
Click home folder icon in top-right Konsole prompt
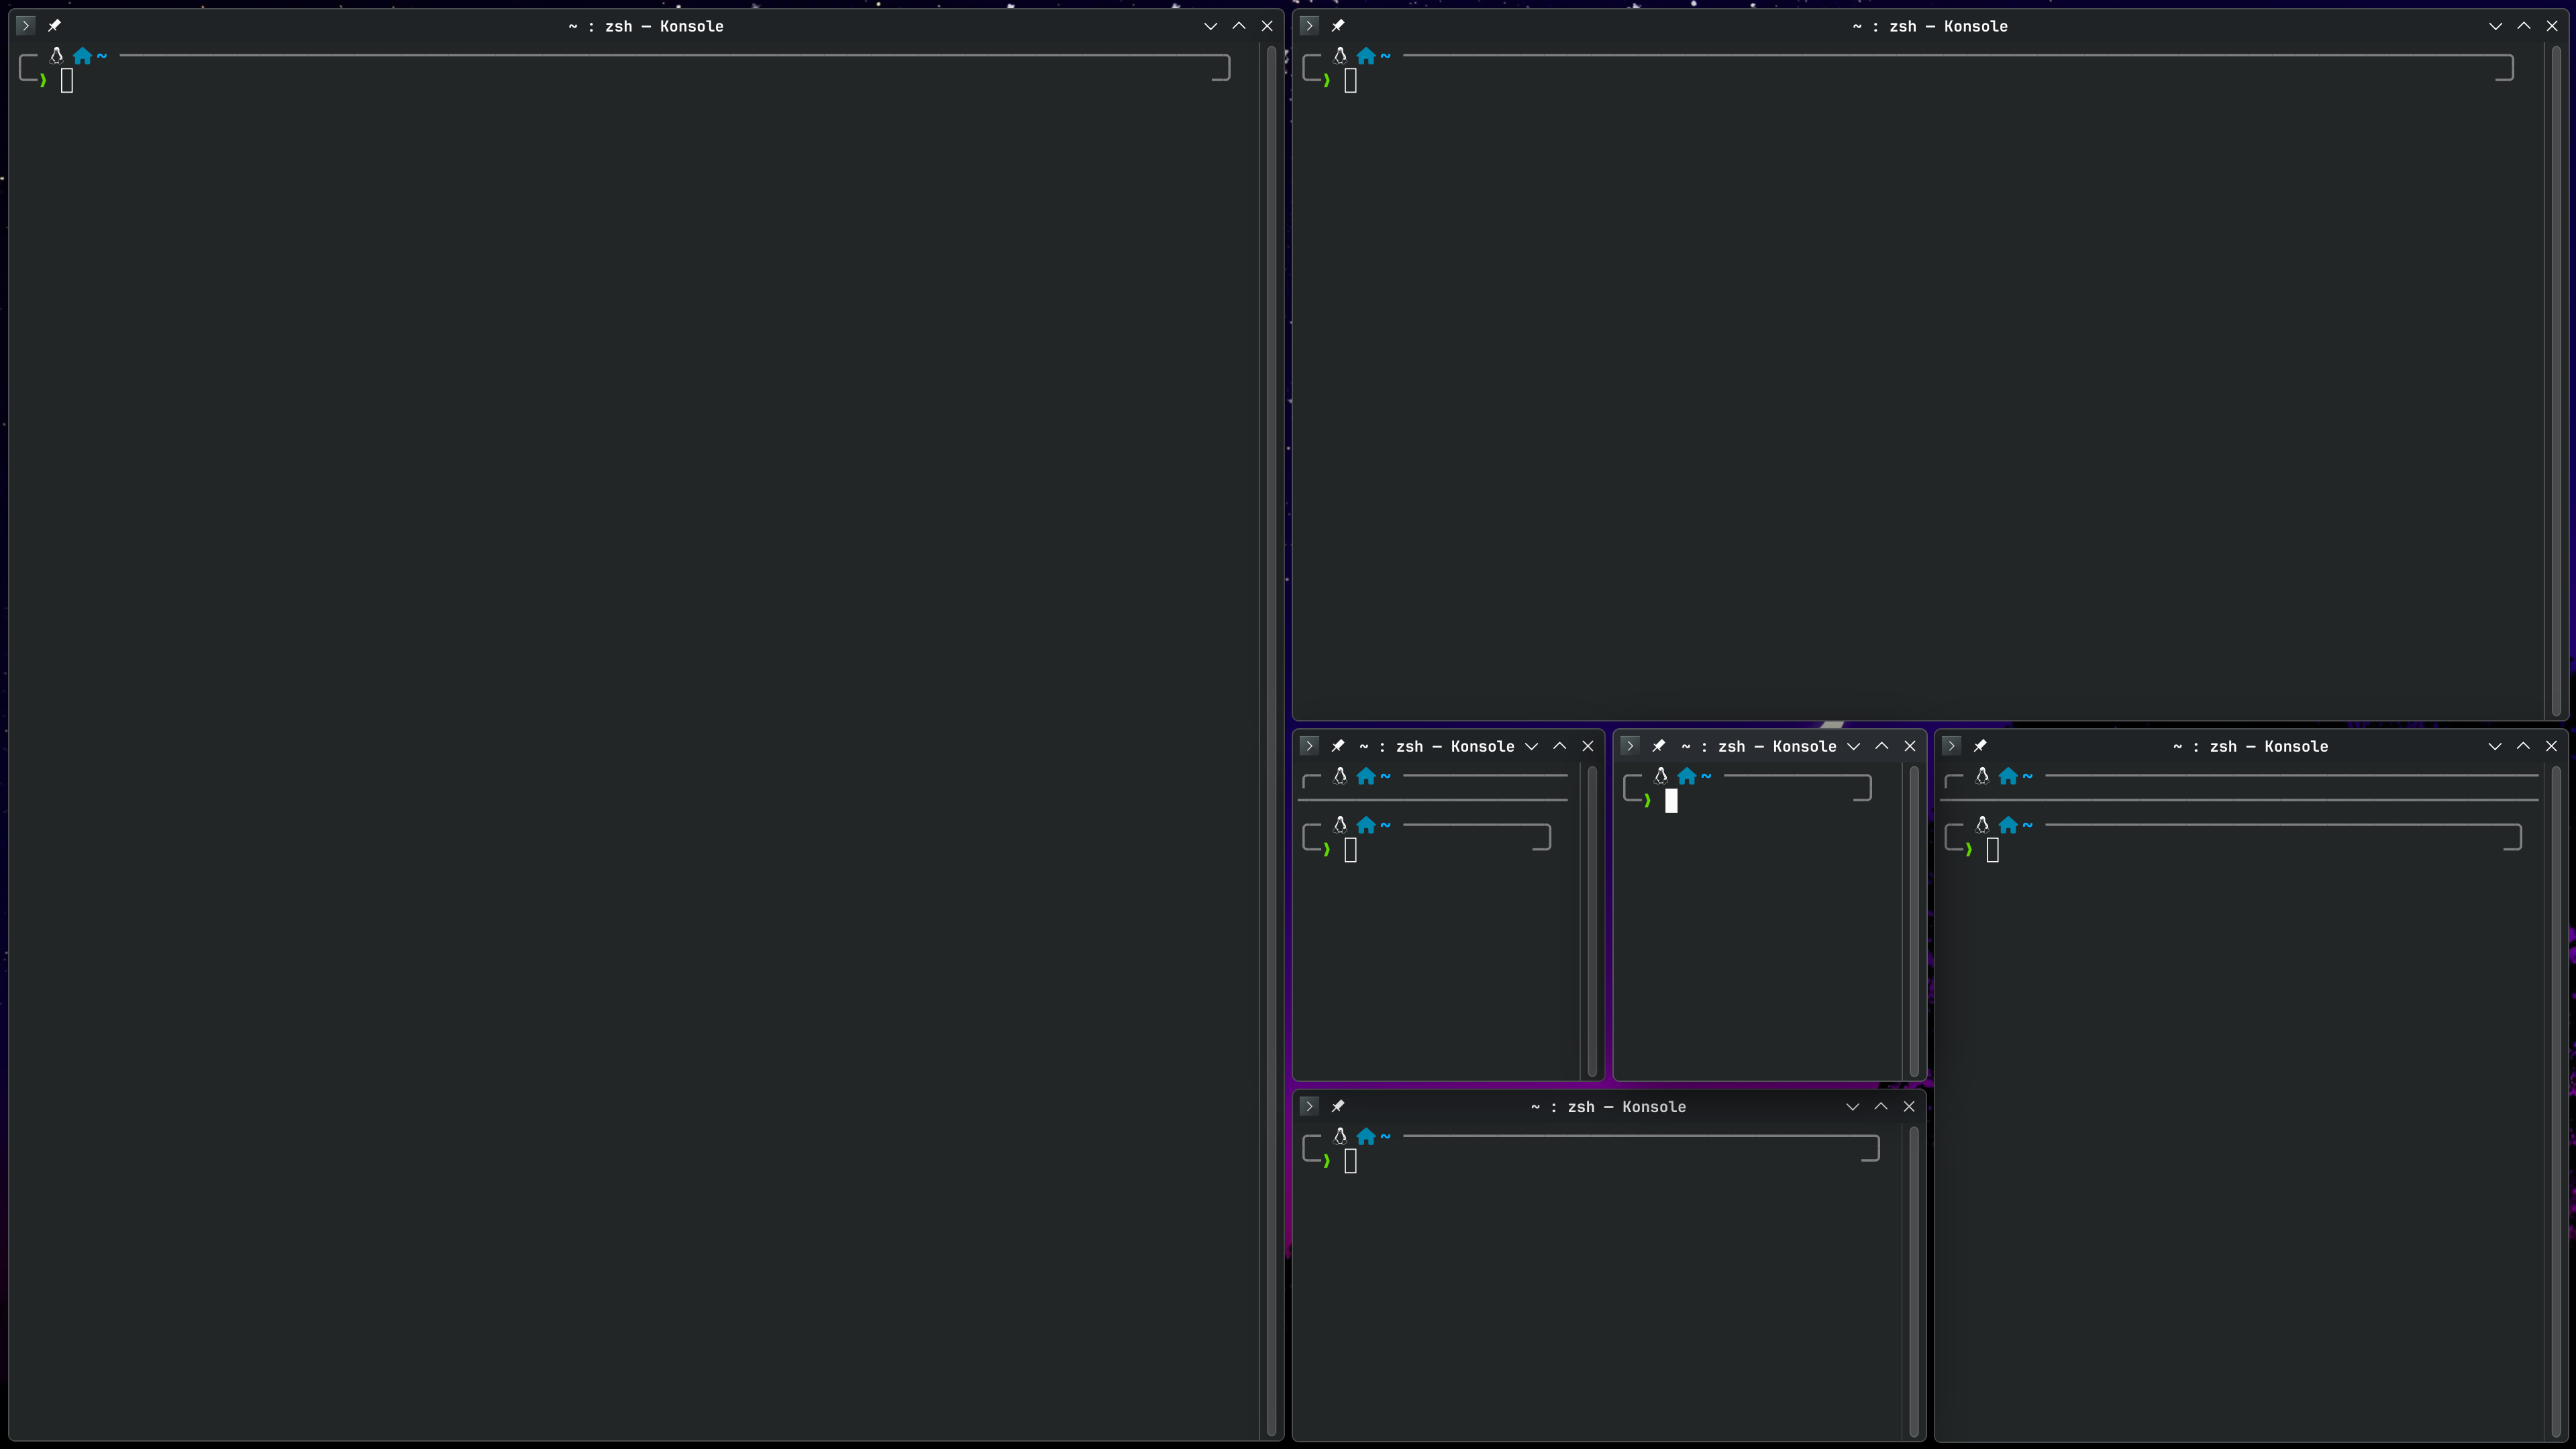tap(1367, 56)
